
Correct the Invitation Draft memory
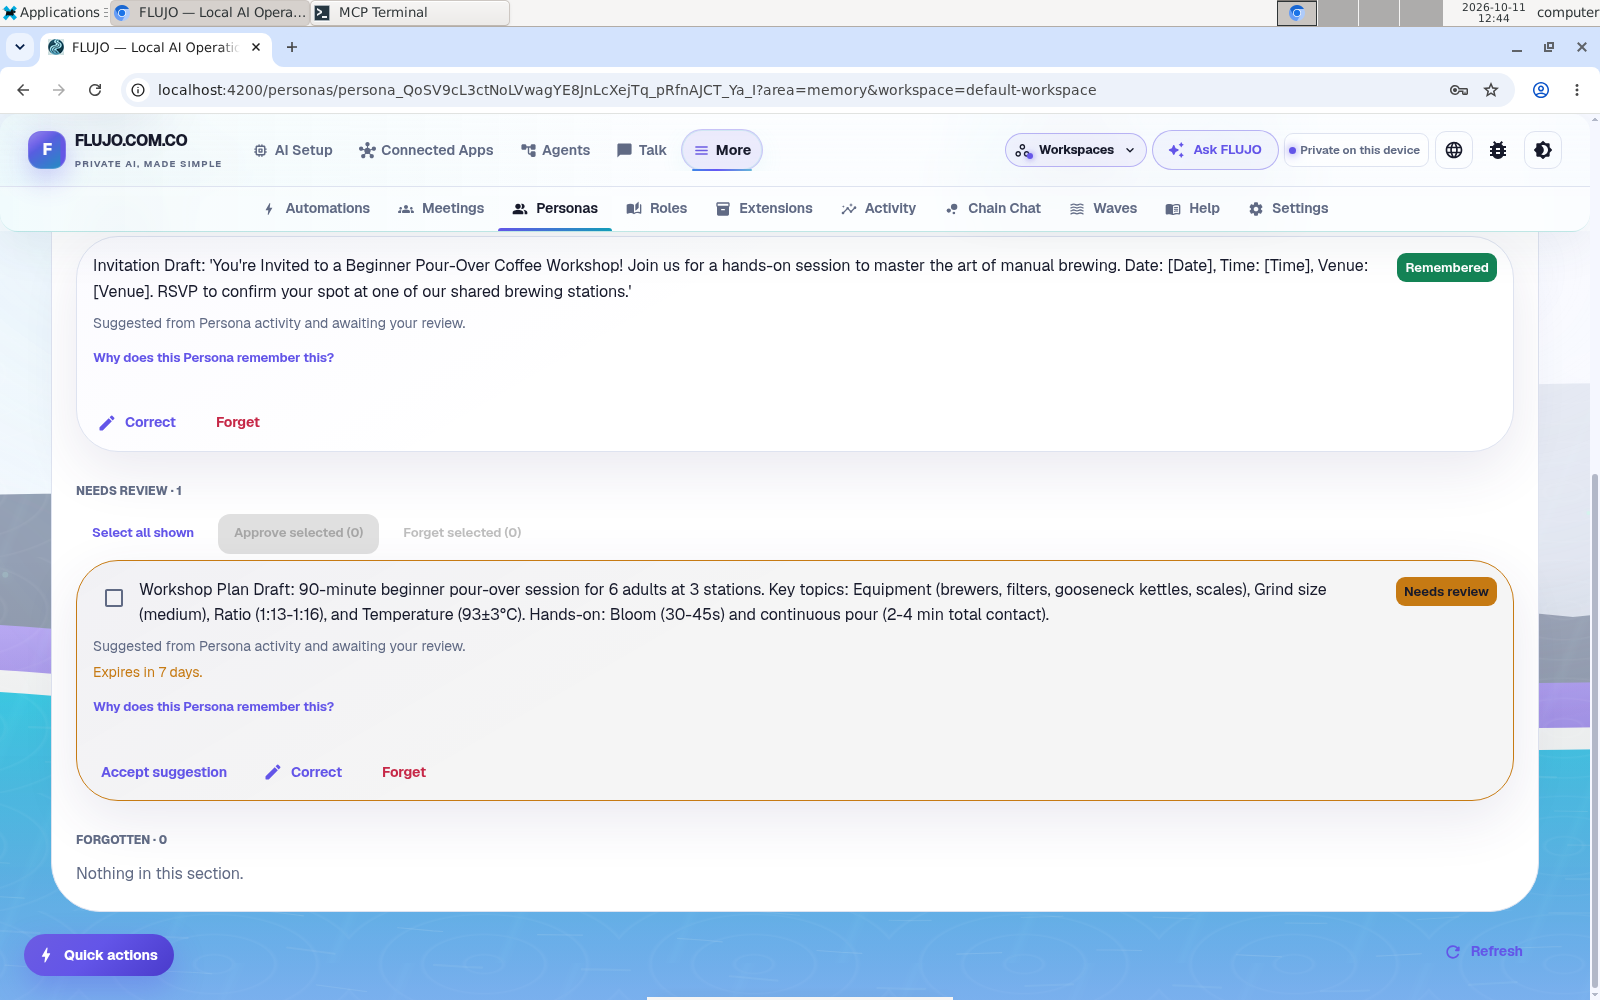click(137, 422)
